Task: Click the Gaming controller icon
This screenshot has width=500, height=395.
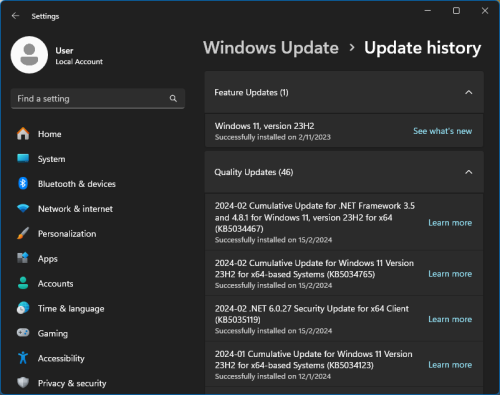Action: [23, 333]
